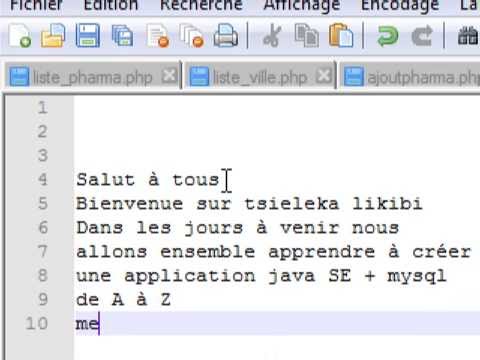Click the text 'Salut à tous'

coord(148,180)
